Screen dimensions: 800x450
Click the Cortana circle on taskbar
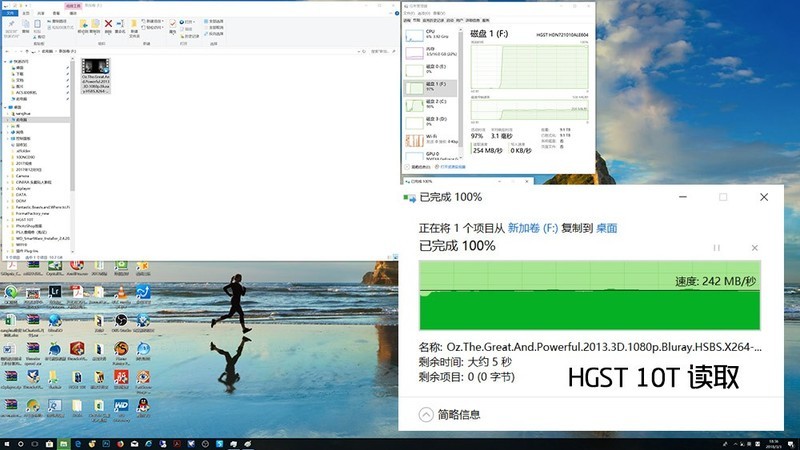pyautogui.click(x=20, y=444)
